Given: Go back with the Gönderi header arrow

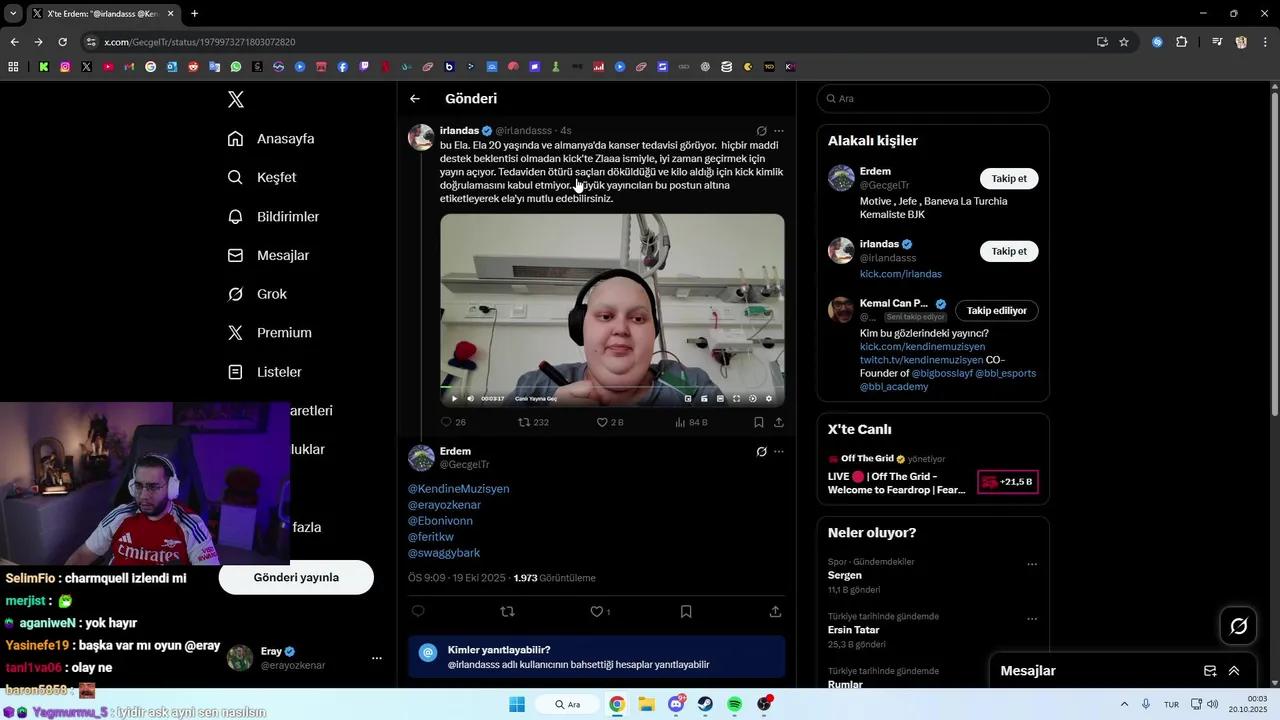Looking at the screenshot, I should point(415,99).
